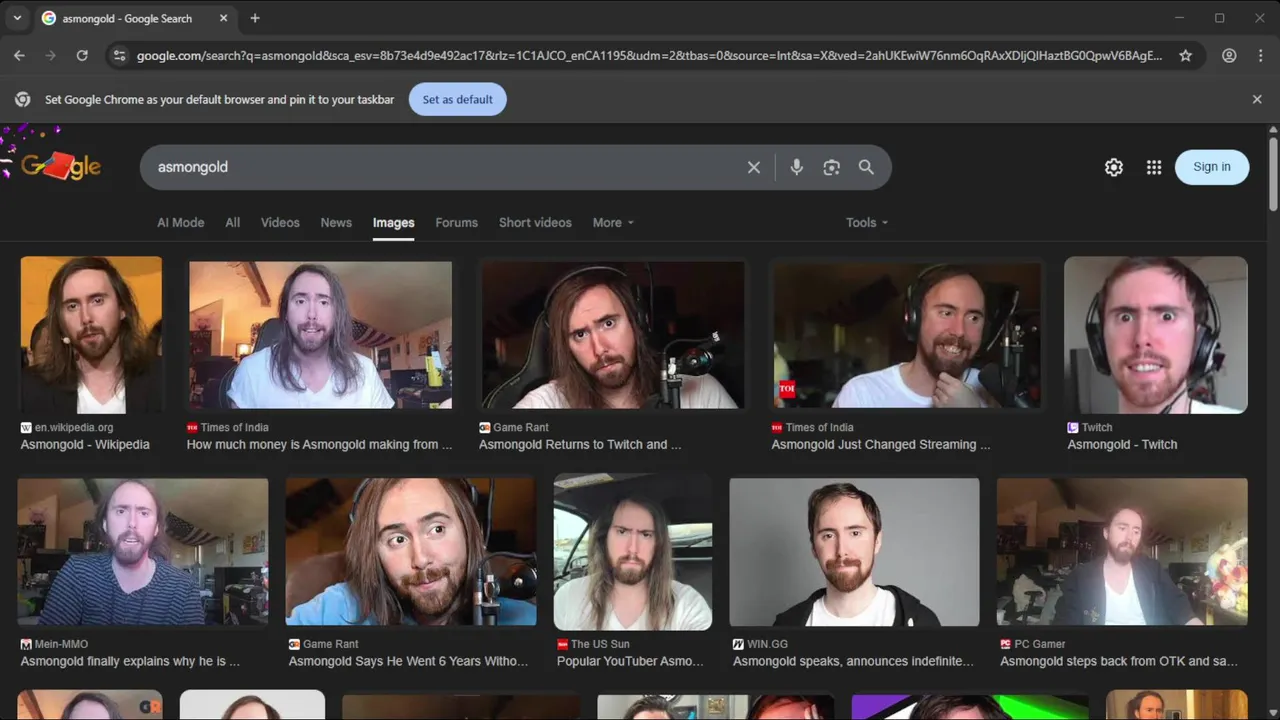Open Google quick settings gear
1280x720 pixels.
[x=1113, y=167]
